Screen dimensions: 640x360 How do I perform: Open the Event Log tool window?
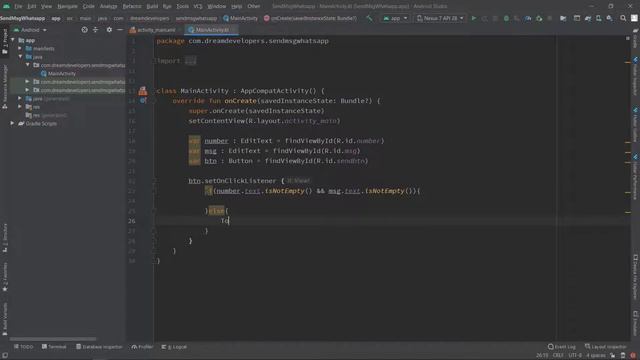(562, 347)
